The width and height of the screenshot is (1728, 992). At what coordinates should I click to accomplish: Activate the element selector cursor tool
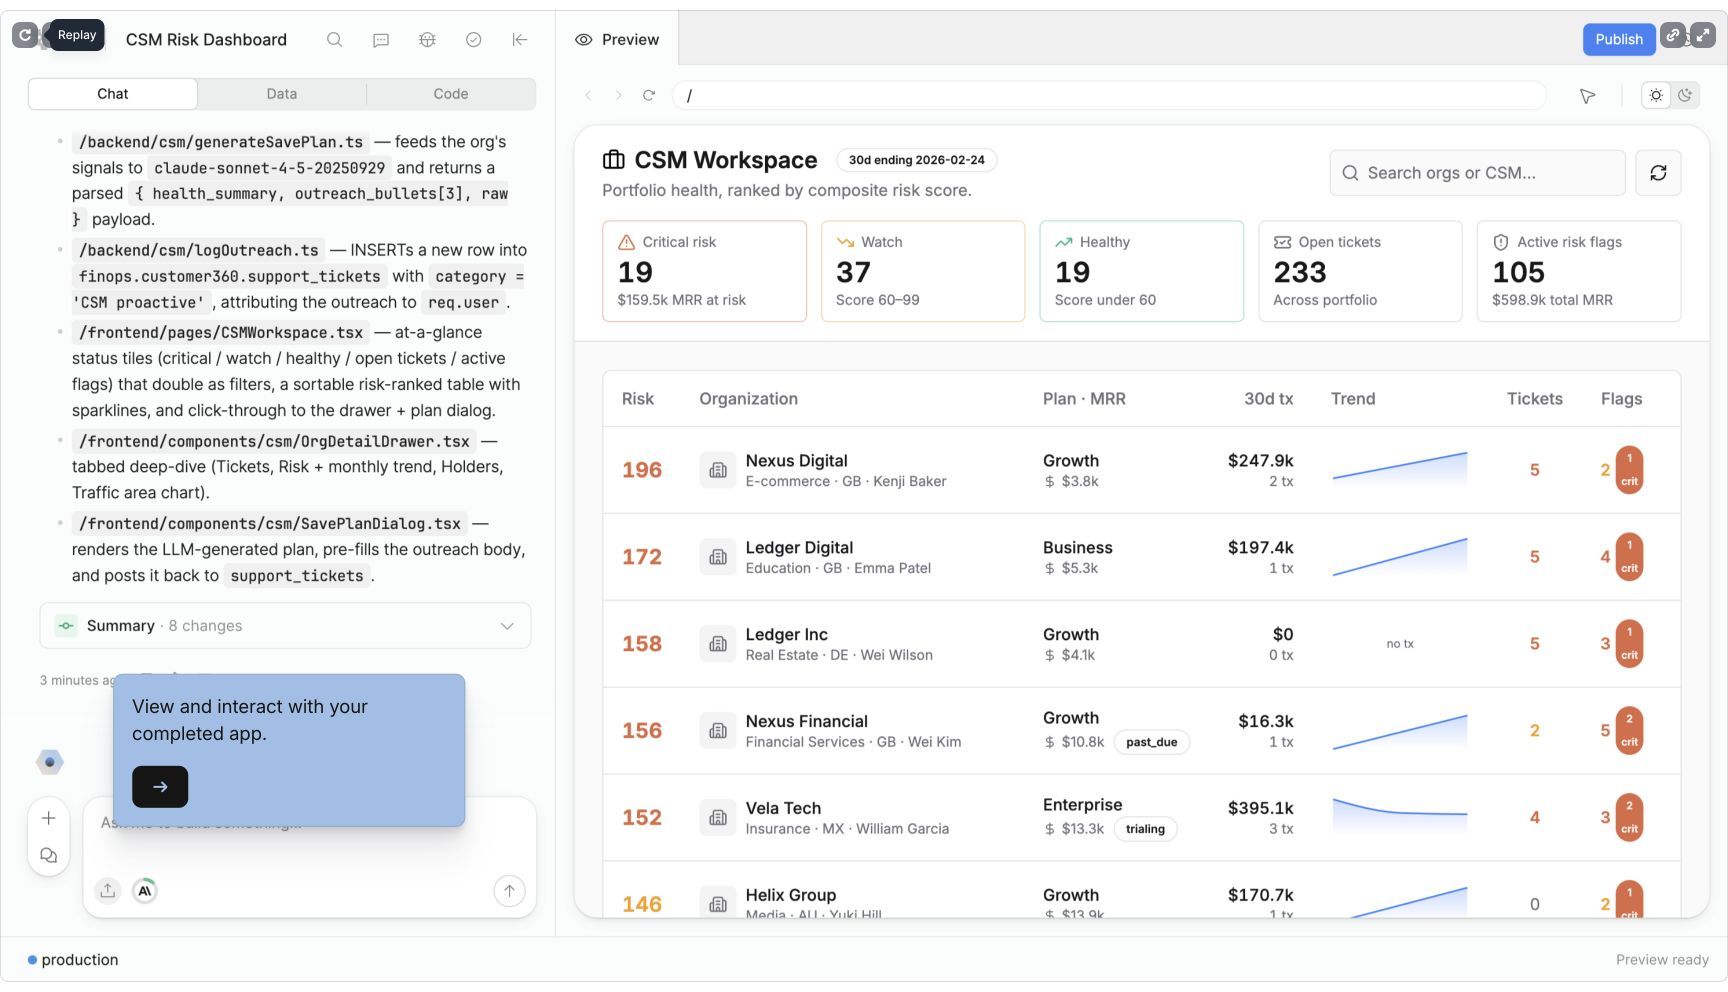click(1587, 96)
